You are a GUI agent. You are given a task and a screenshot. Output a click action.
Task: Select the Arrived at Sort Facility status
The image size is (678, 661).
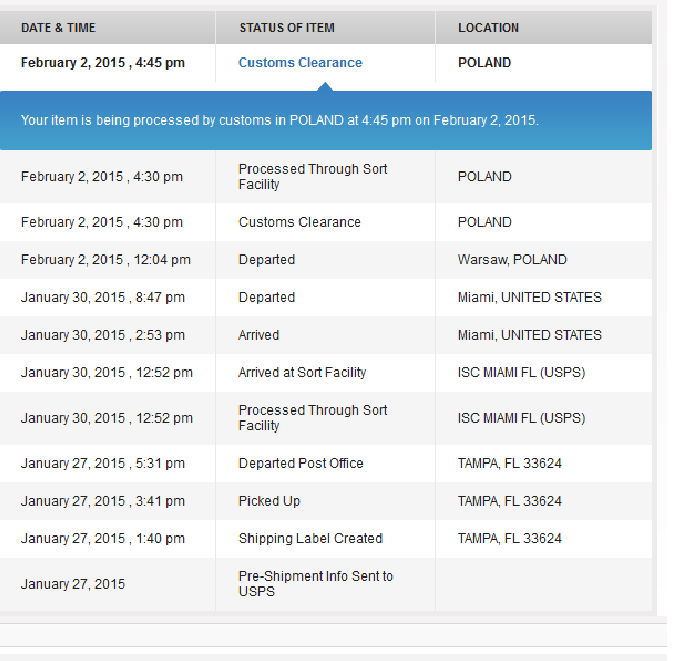tap(302, 373)
